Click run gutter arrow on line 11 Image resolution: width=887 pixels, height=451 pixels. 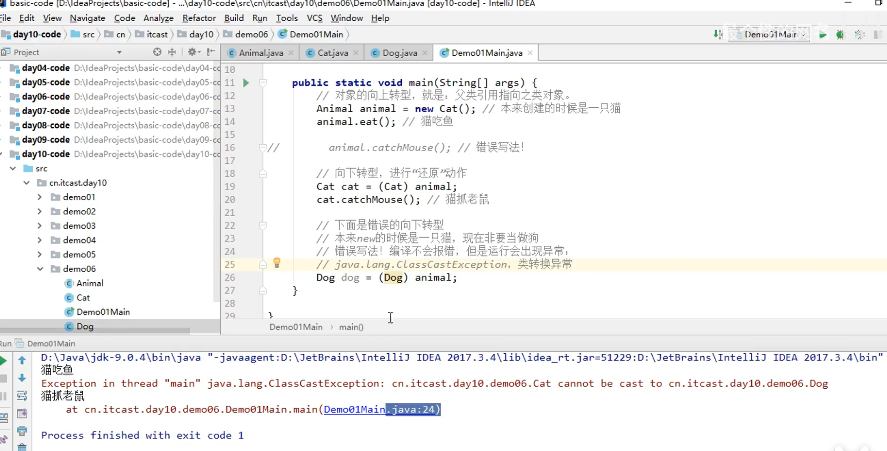(x=246, y=83)
